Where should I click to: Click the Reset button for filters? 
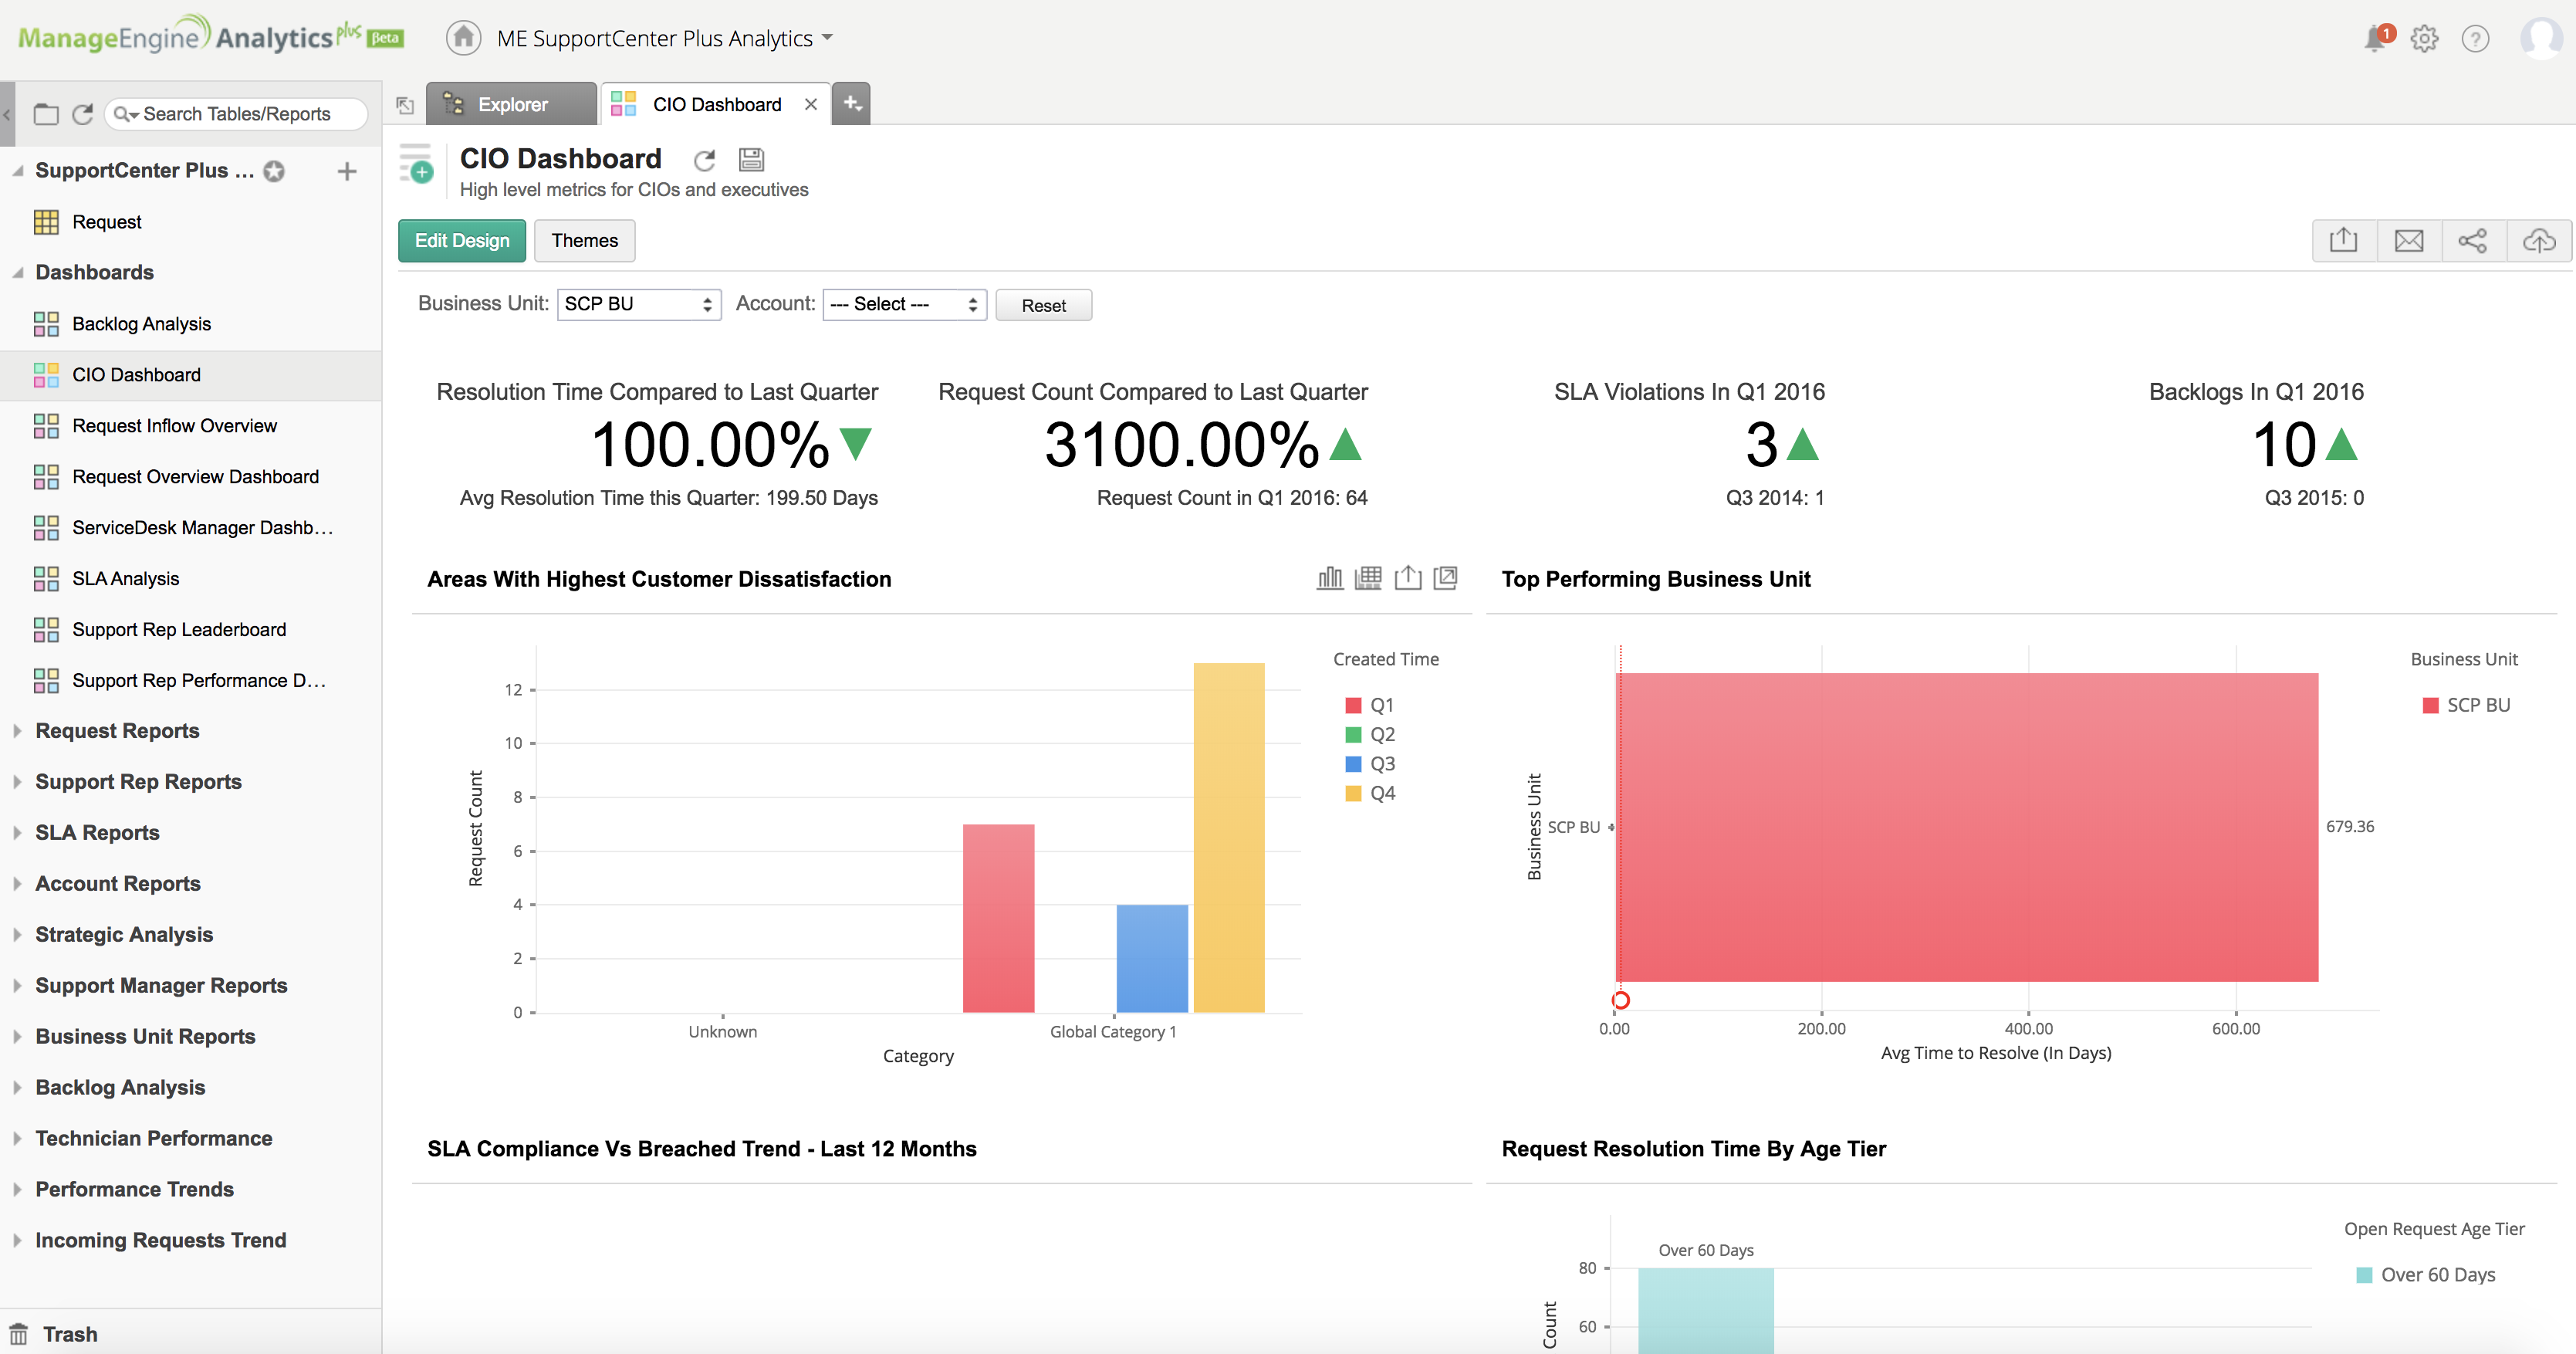(x=1043, y=305)
